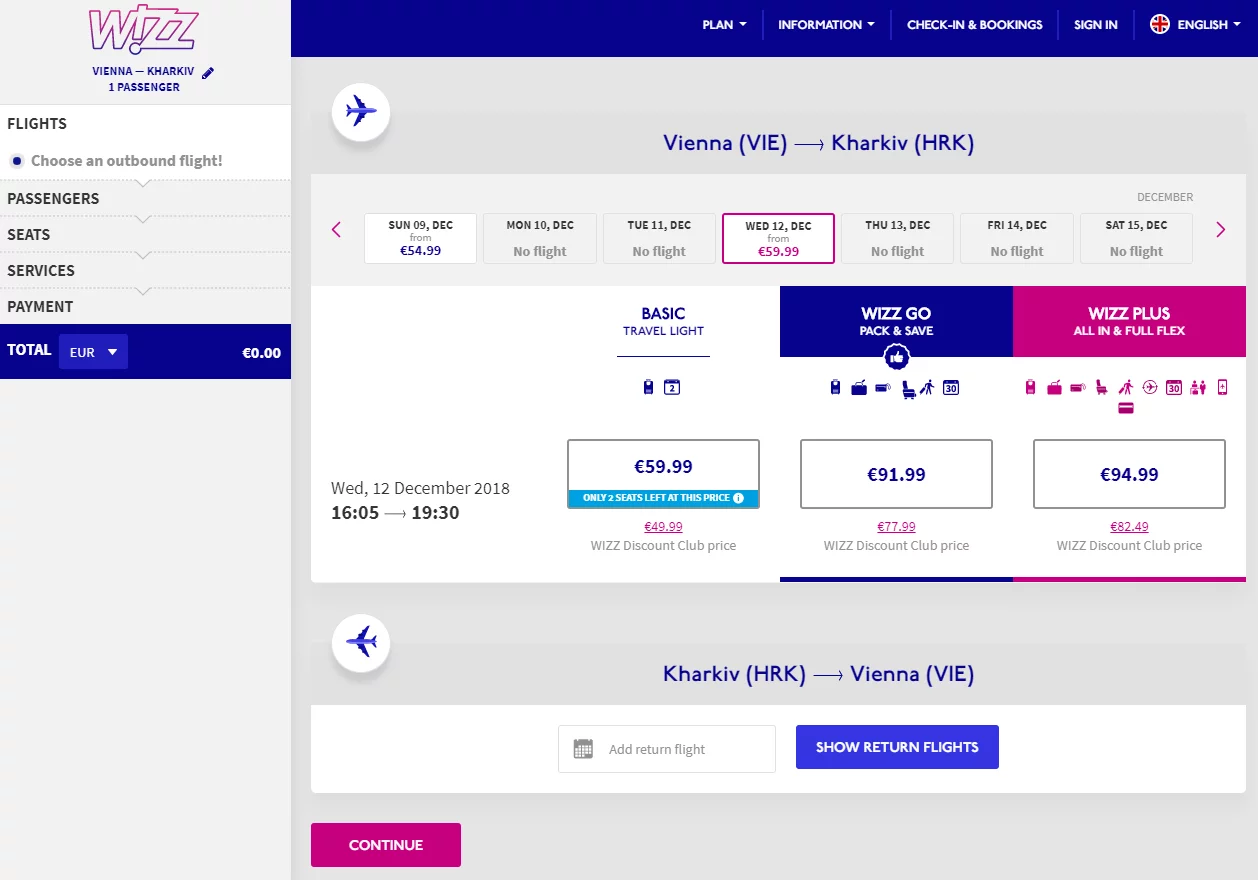Click the WIZZ PLUS All In & Full Flex header
Image resolution: width=1258 pixels, height=880 pixels.
pos(1129,321)
